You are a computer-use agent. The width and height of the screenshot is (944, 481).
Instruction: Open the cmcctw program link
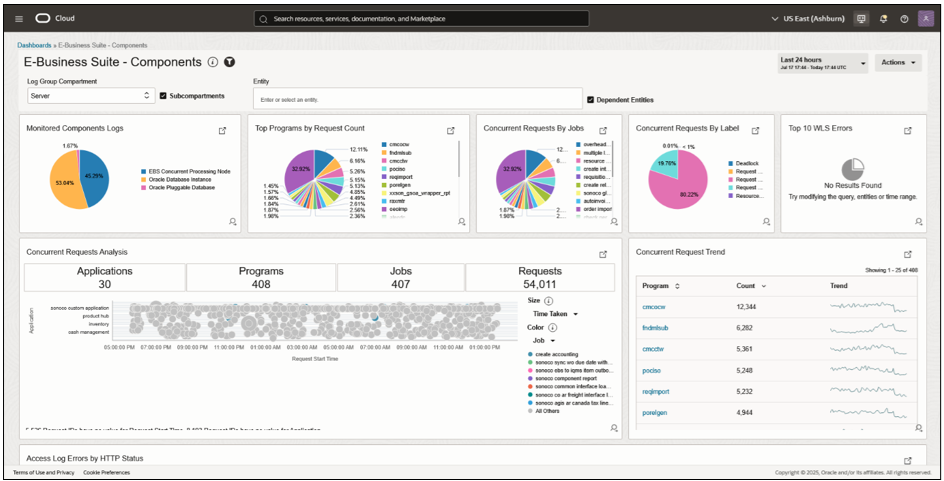653,349
